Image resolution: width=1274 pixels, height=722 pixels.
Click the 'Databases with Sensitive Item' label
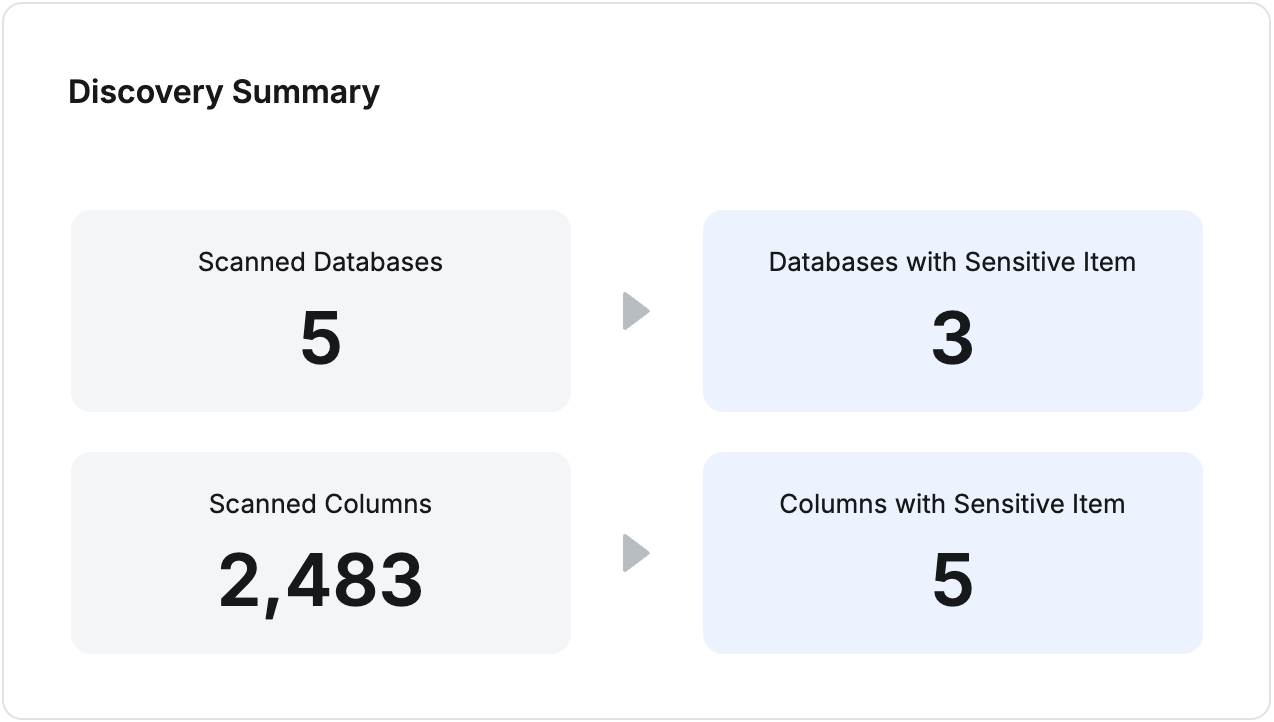[x=952, y=262]
